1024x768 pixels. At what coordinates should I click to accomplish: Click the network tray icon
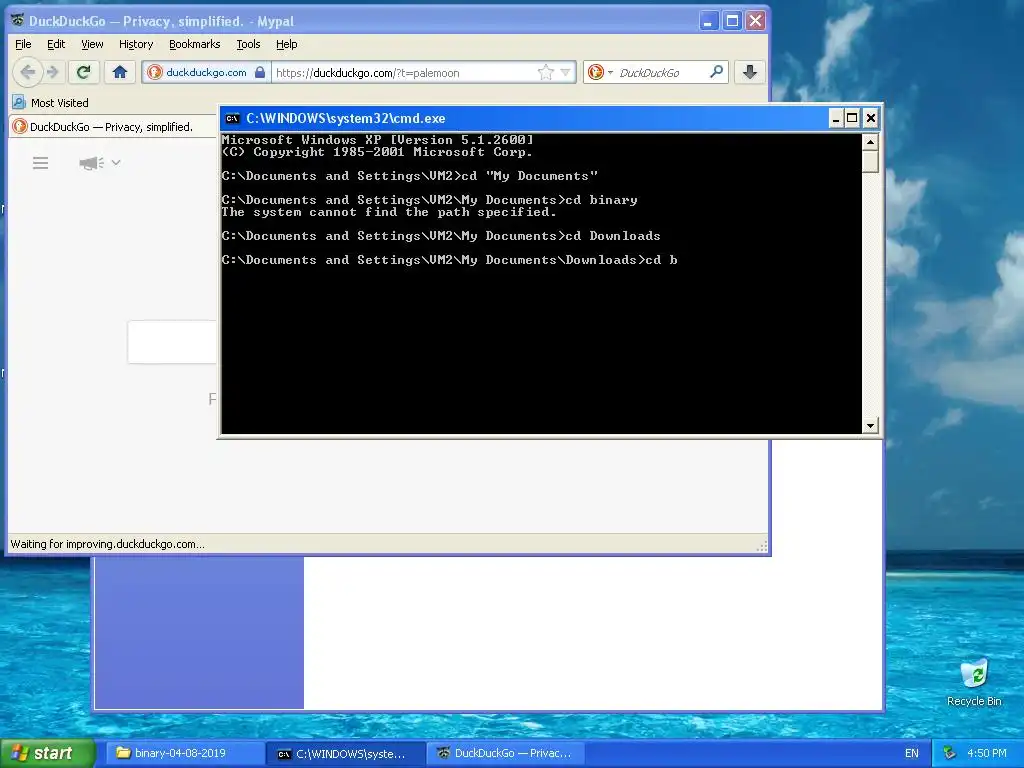pyautogui.click(x=950, y=754)
